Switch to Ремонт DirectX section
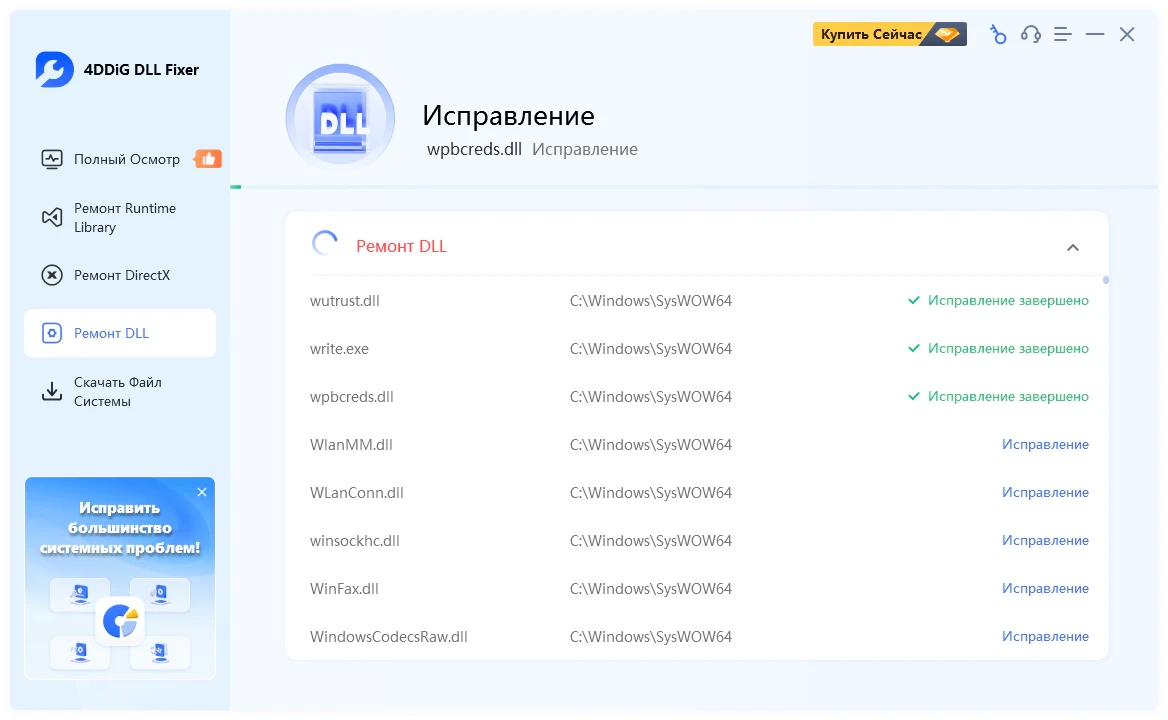This screenshot has height=720, width=1168. point(120,275)
